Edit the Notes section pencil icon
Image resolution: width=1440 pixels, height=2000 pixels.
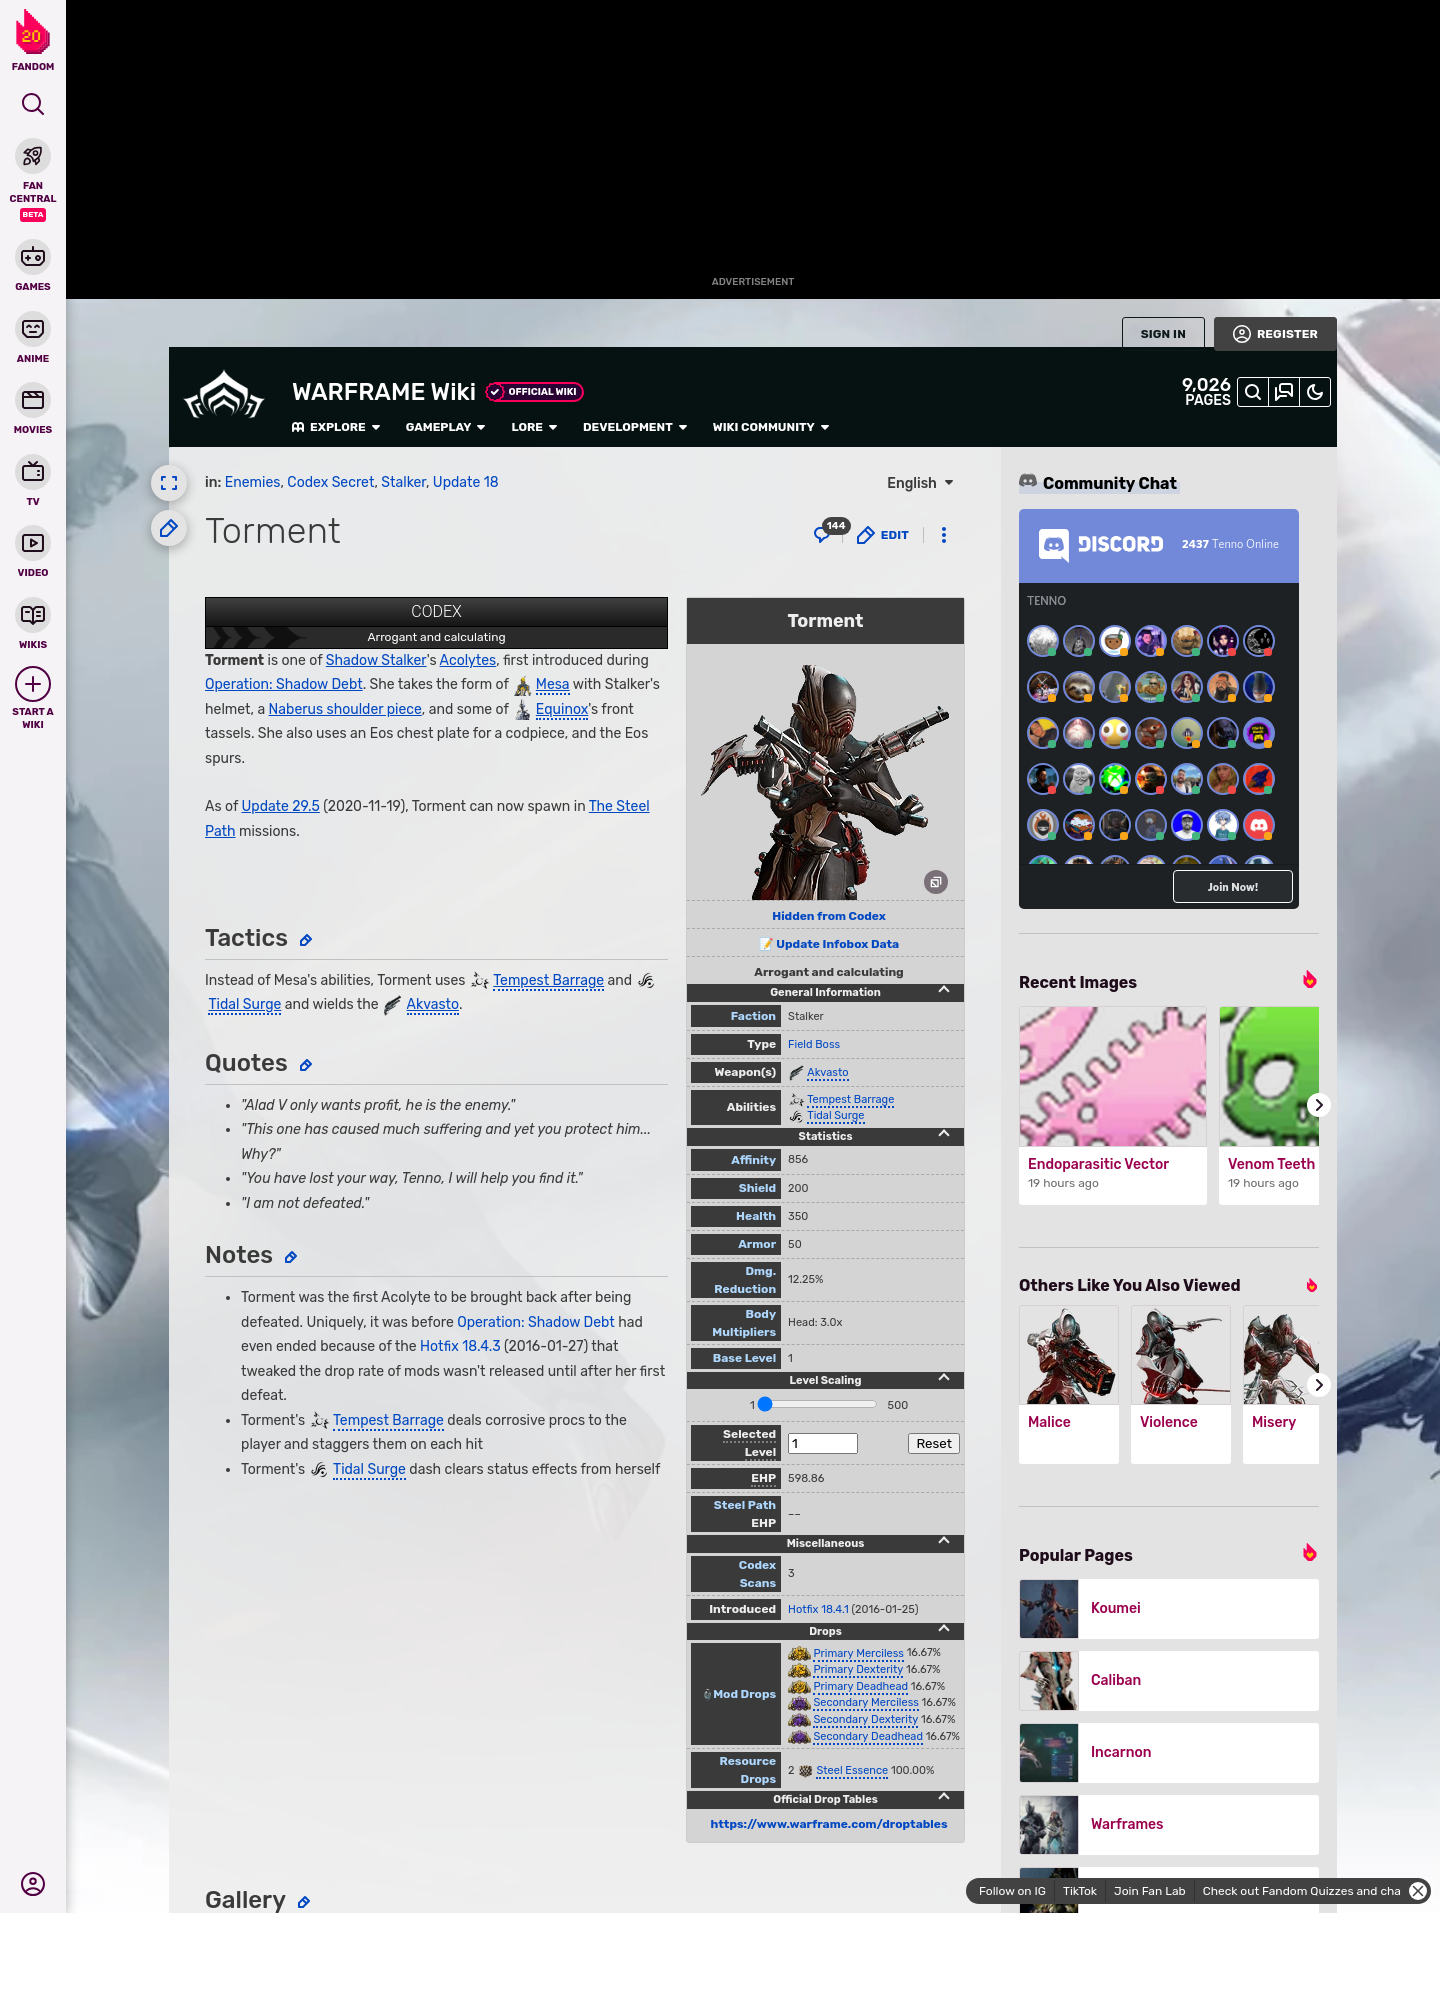(x=291, y=1257)
